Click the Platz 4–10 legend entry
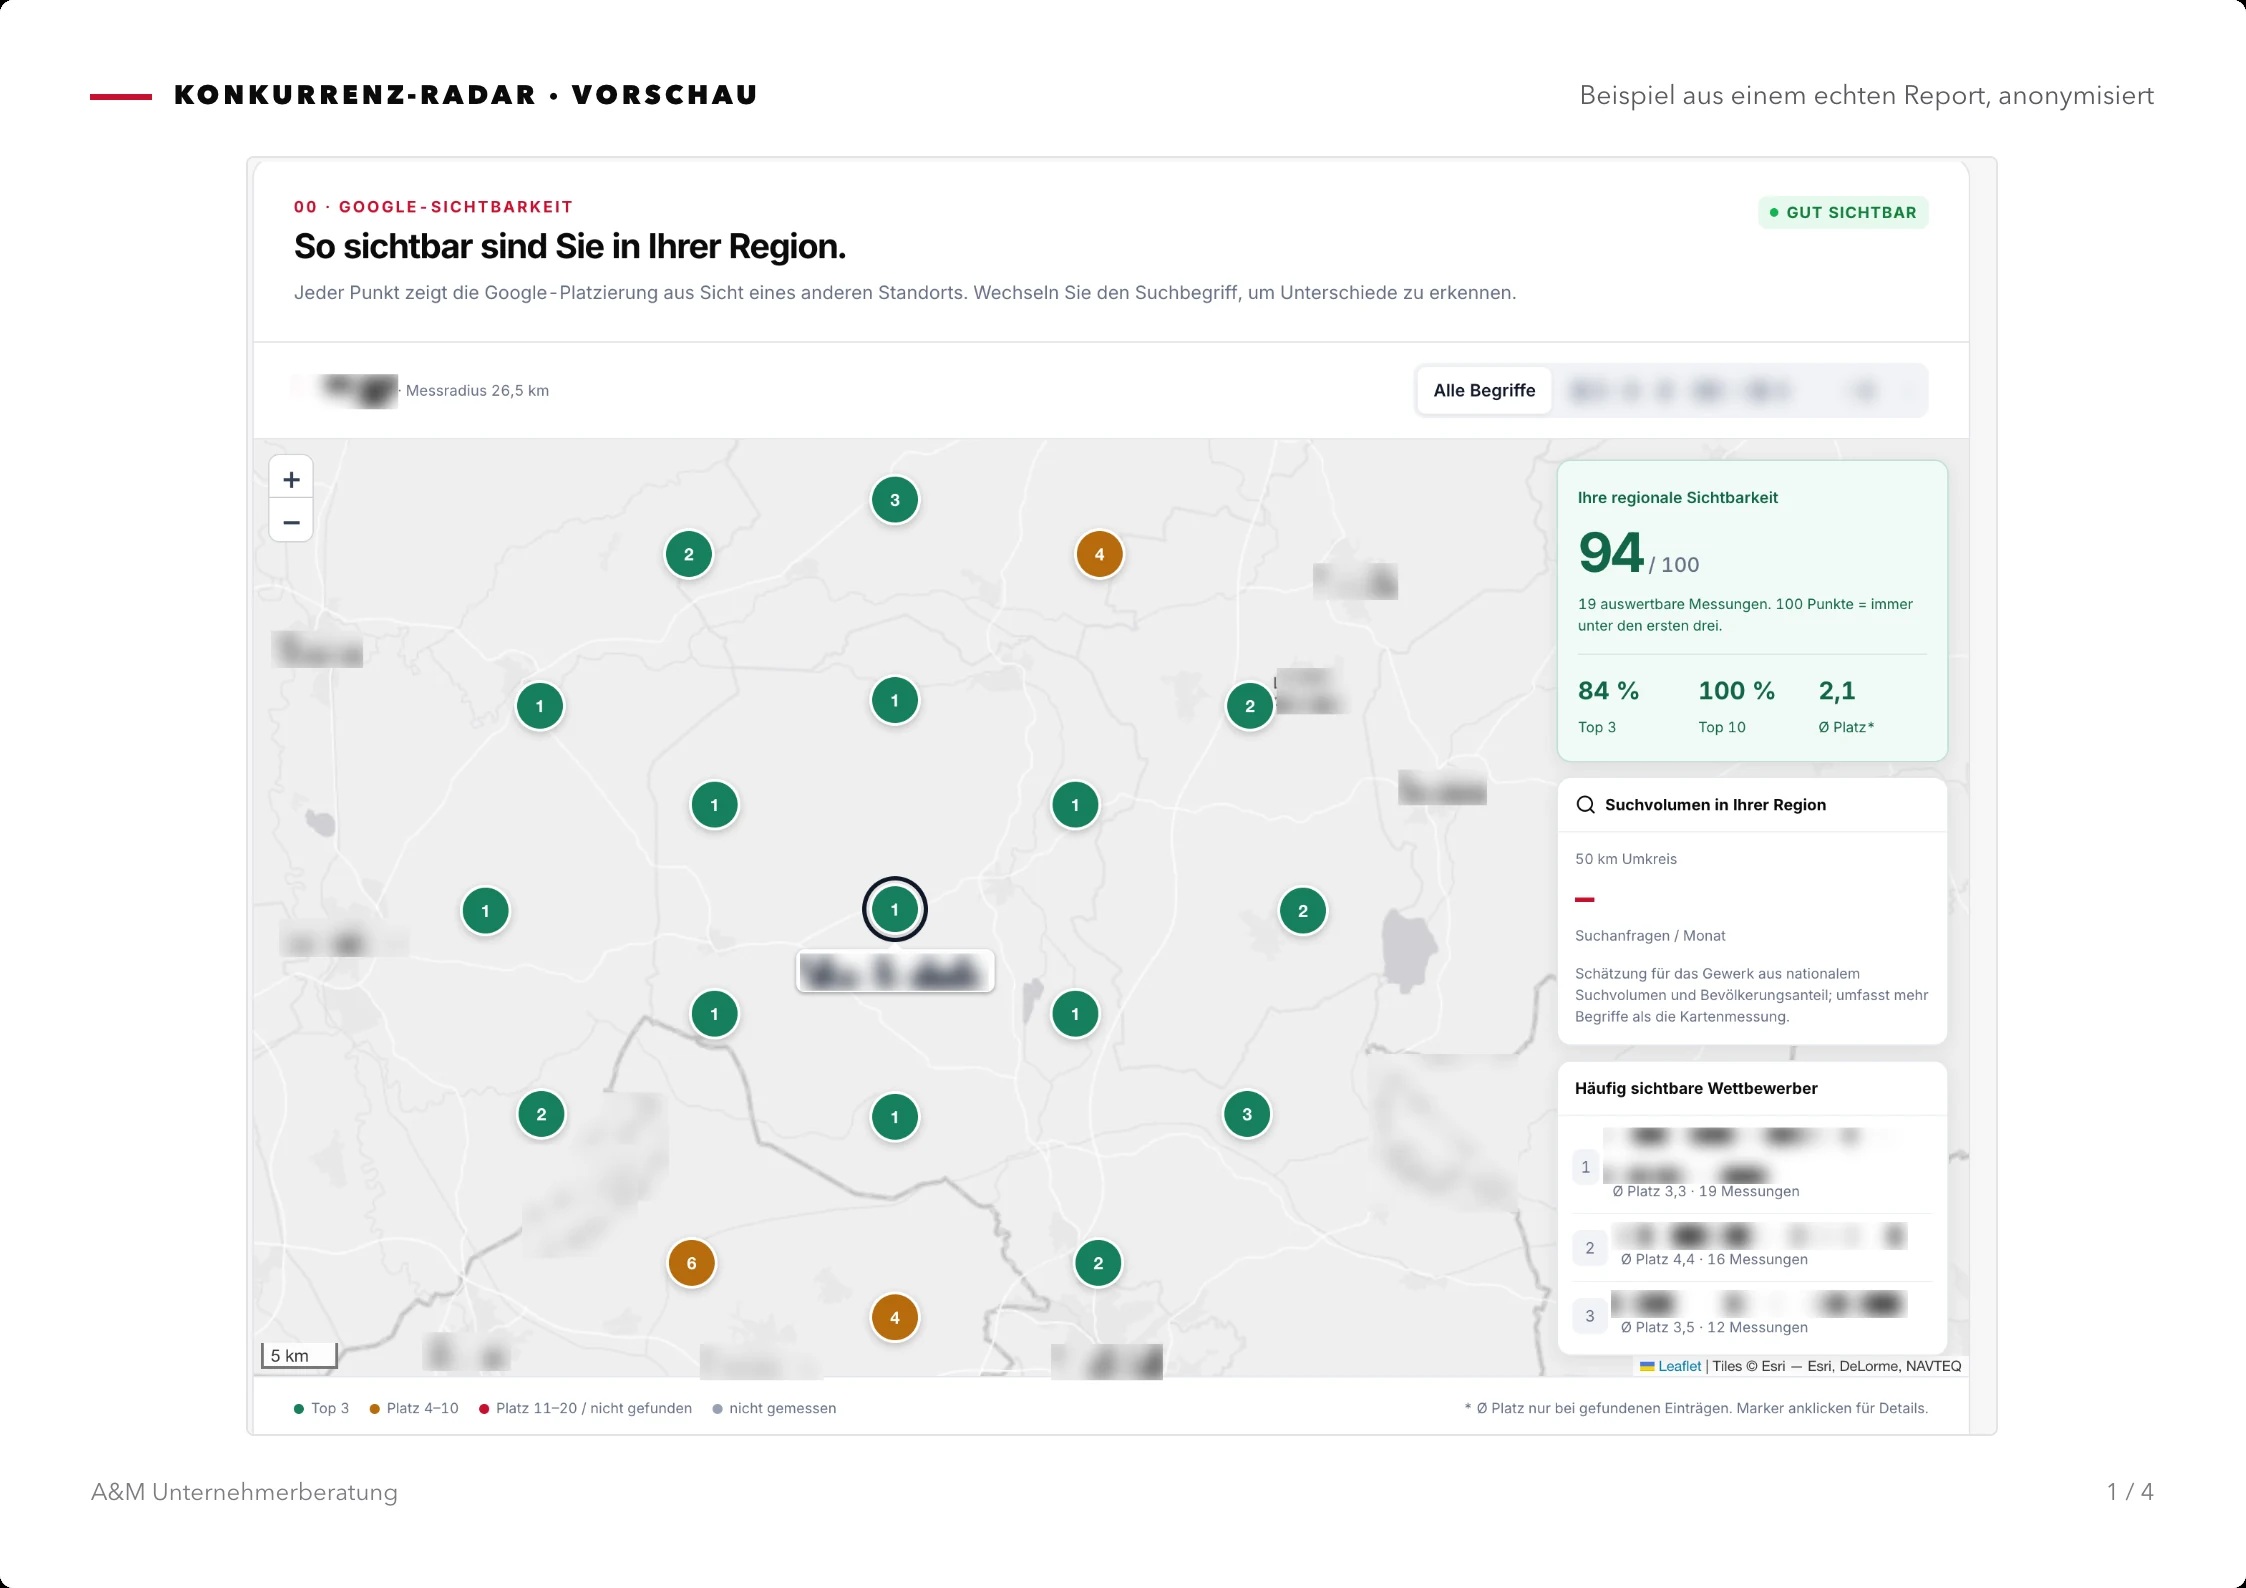This screenshot has width=2246, height=1588. tap(414, 1408)
